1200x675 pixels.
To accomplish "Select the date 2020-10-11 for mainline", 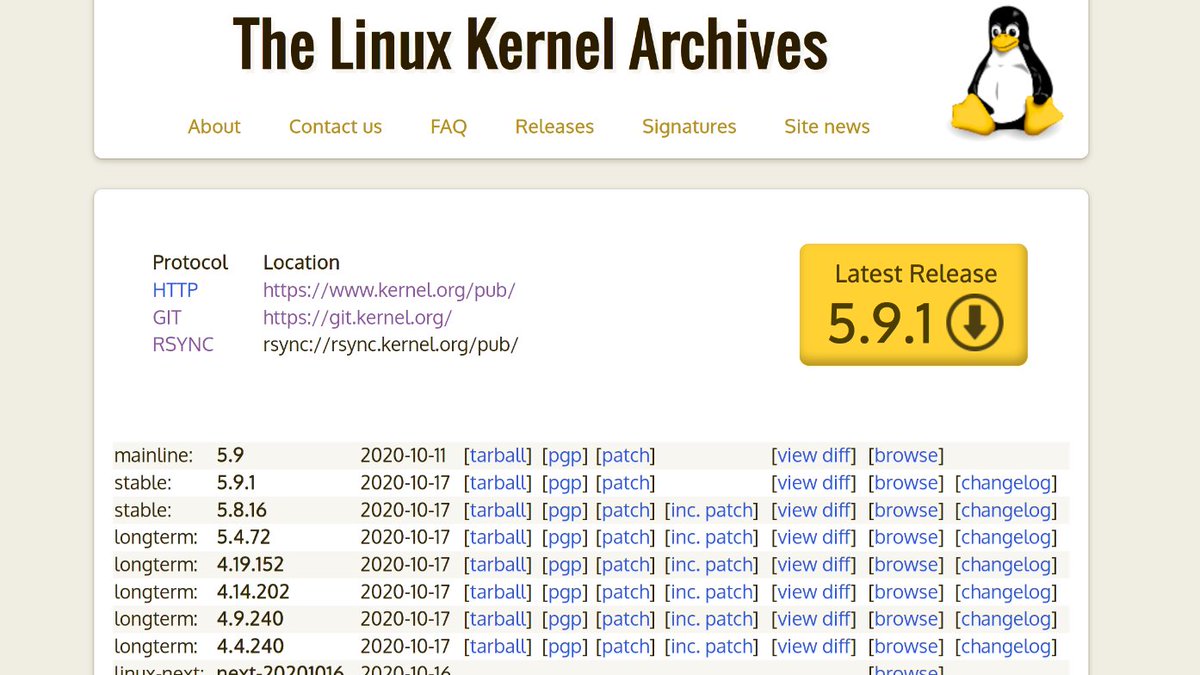I will (x=405, y=455).
